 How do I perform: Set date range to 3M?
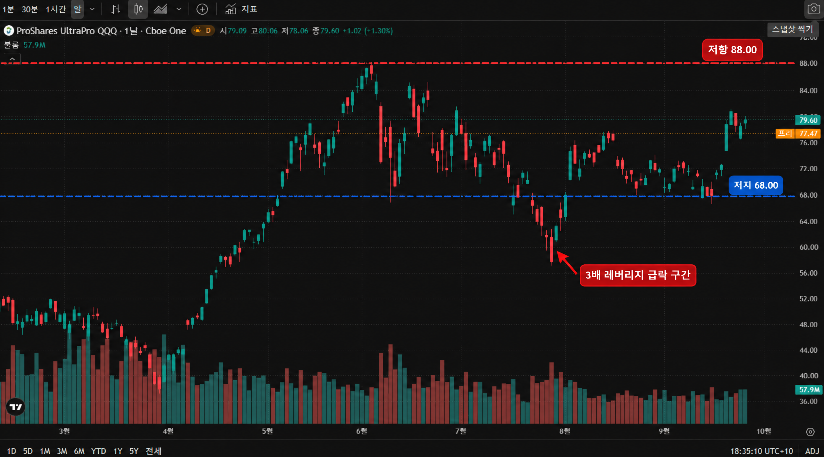pos(61,451)
